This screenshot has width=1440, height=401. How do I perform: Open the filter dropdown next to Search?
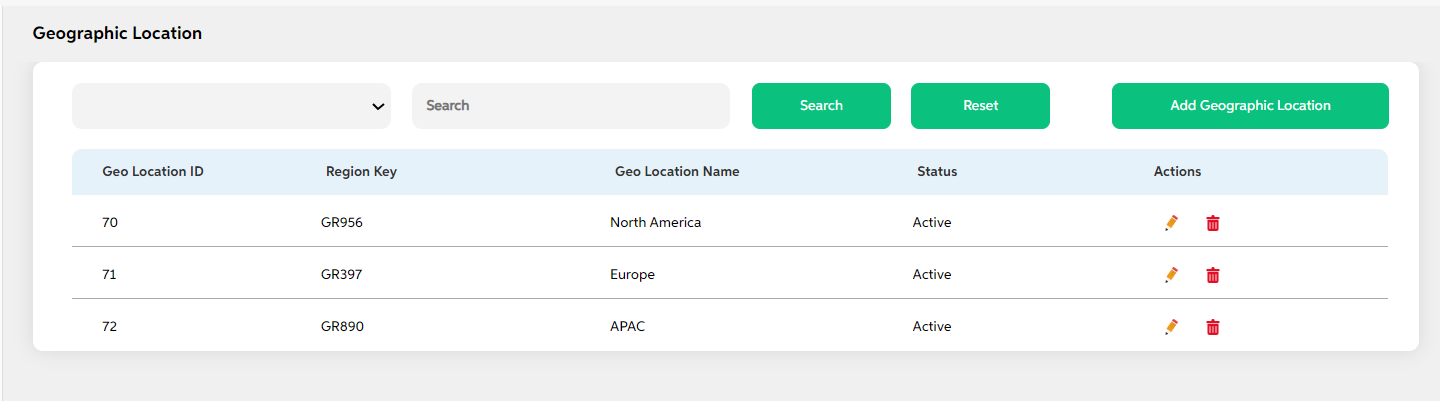[x=231, y=106]
